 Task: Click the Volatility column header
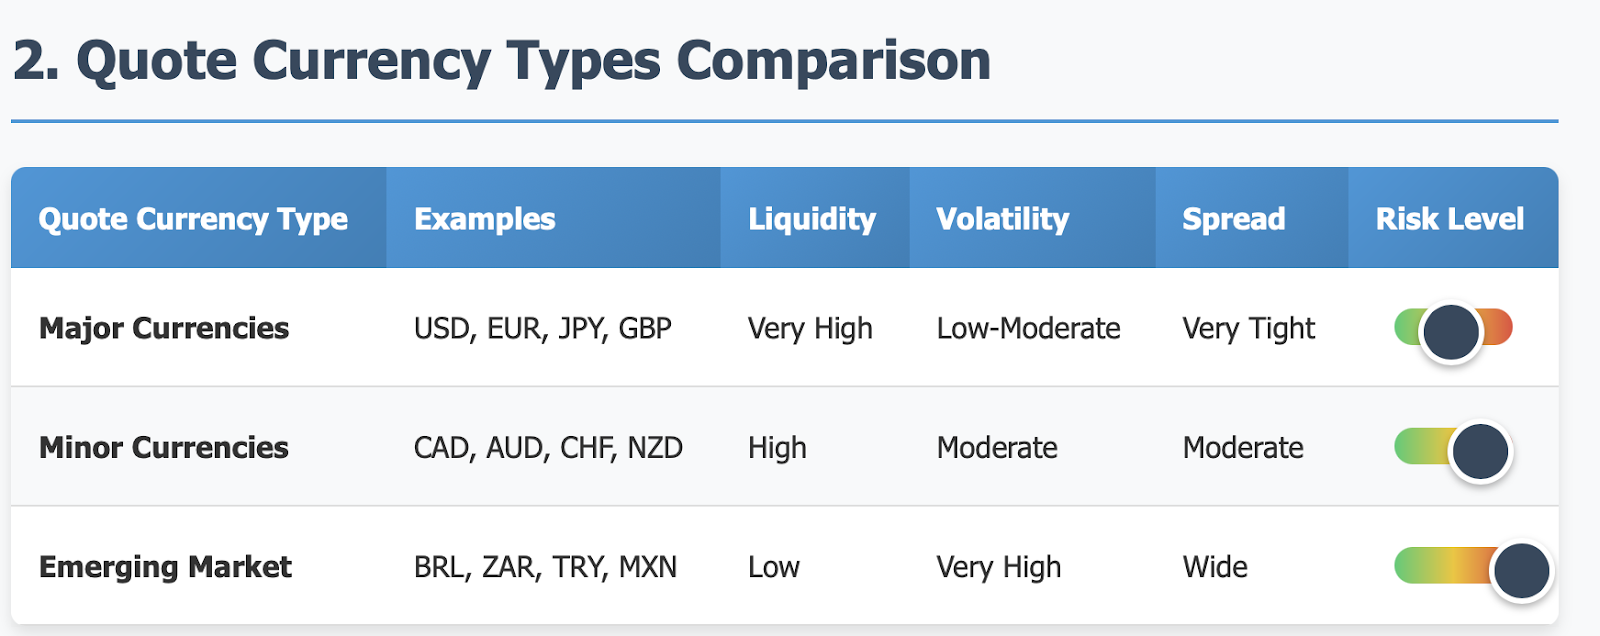[x=1002, y=219]
